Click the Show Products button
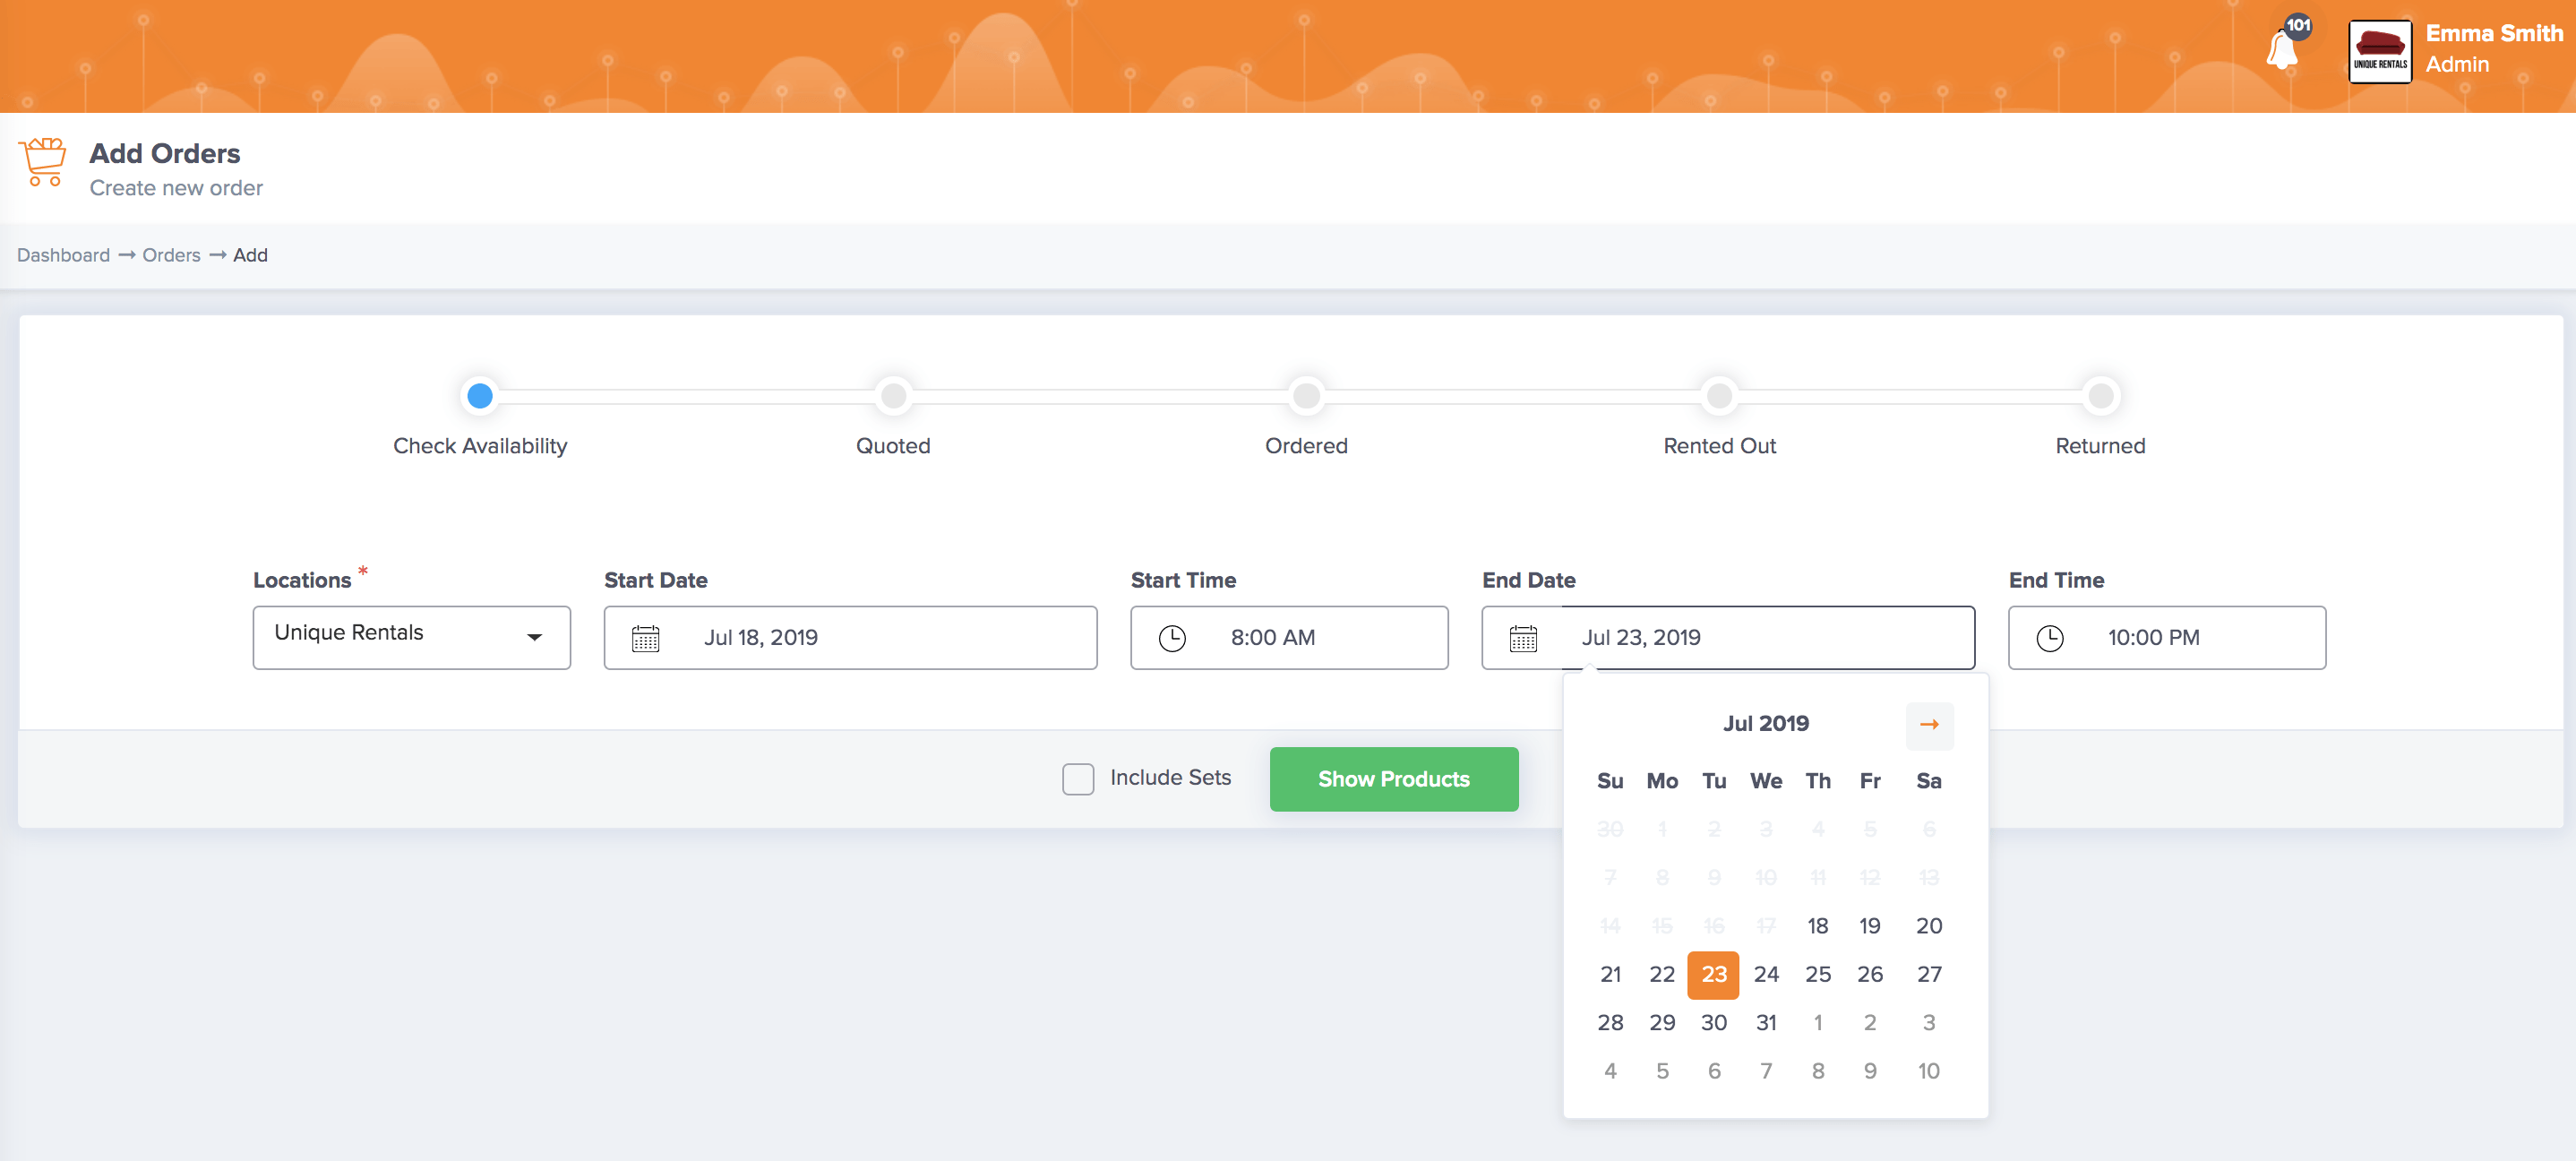The width and height of the screenshot is (2576, 1161). (1394, 779)
